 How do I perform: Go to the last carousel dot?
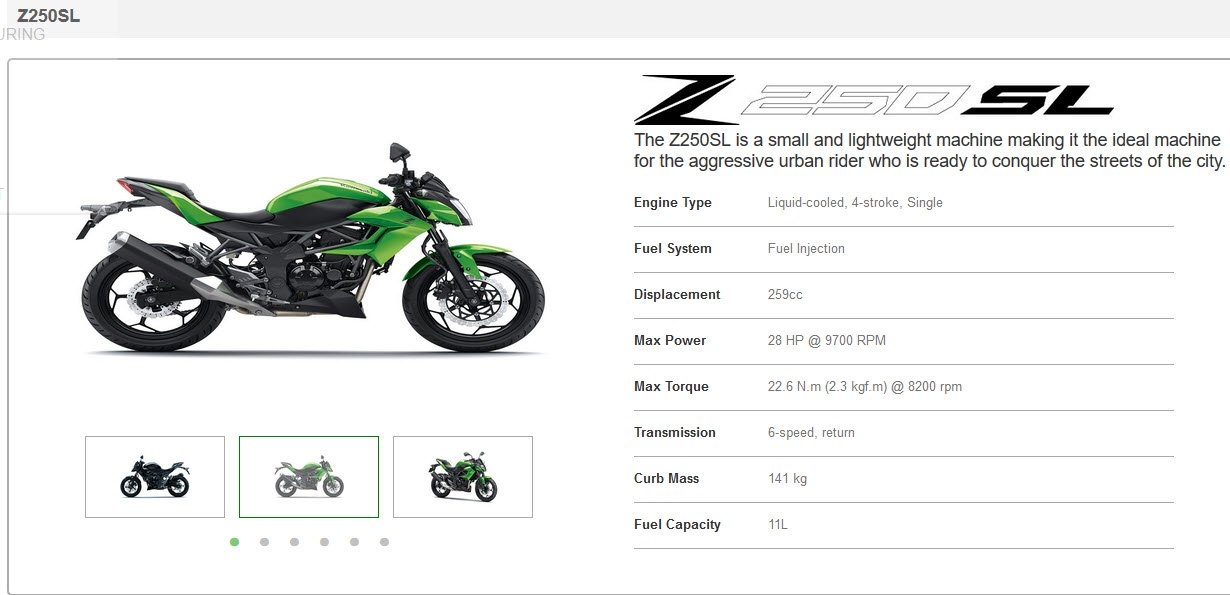tap(385, 542)
